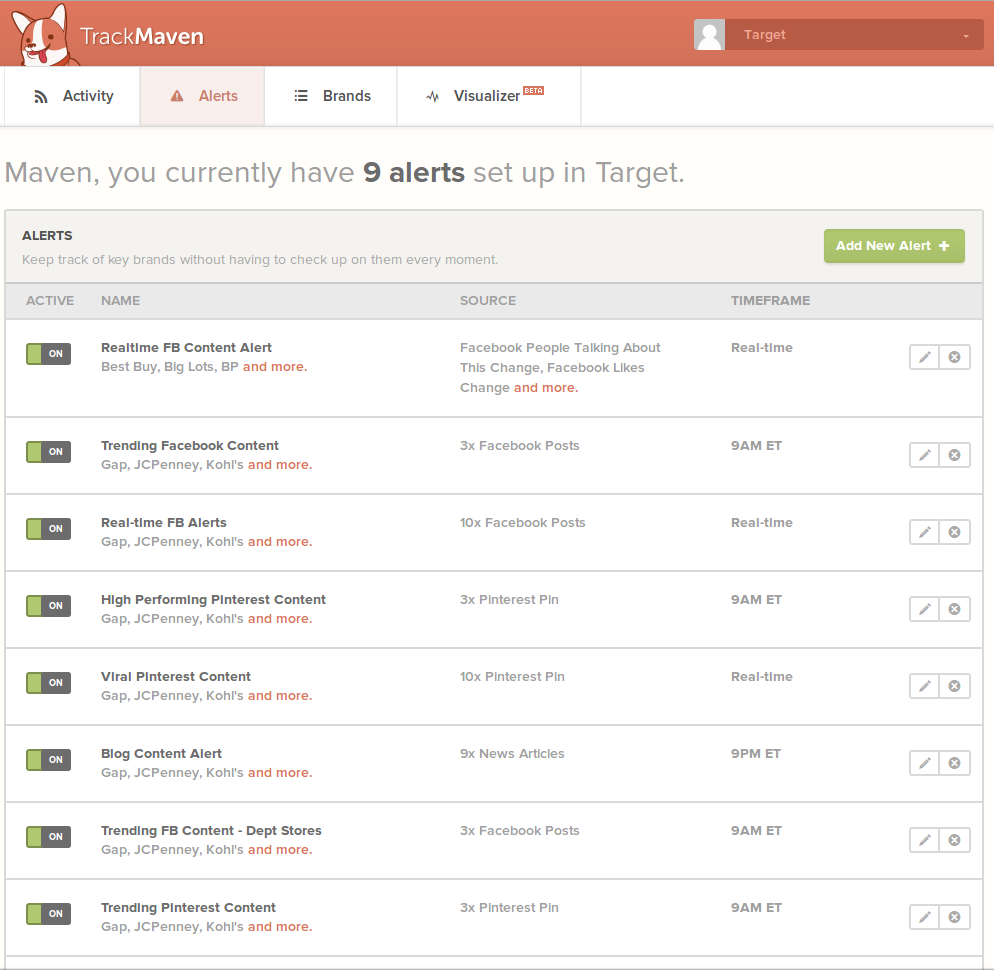Open the Target account dropdown

pos(854,34)
